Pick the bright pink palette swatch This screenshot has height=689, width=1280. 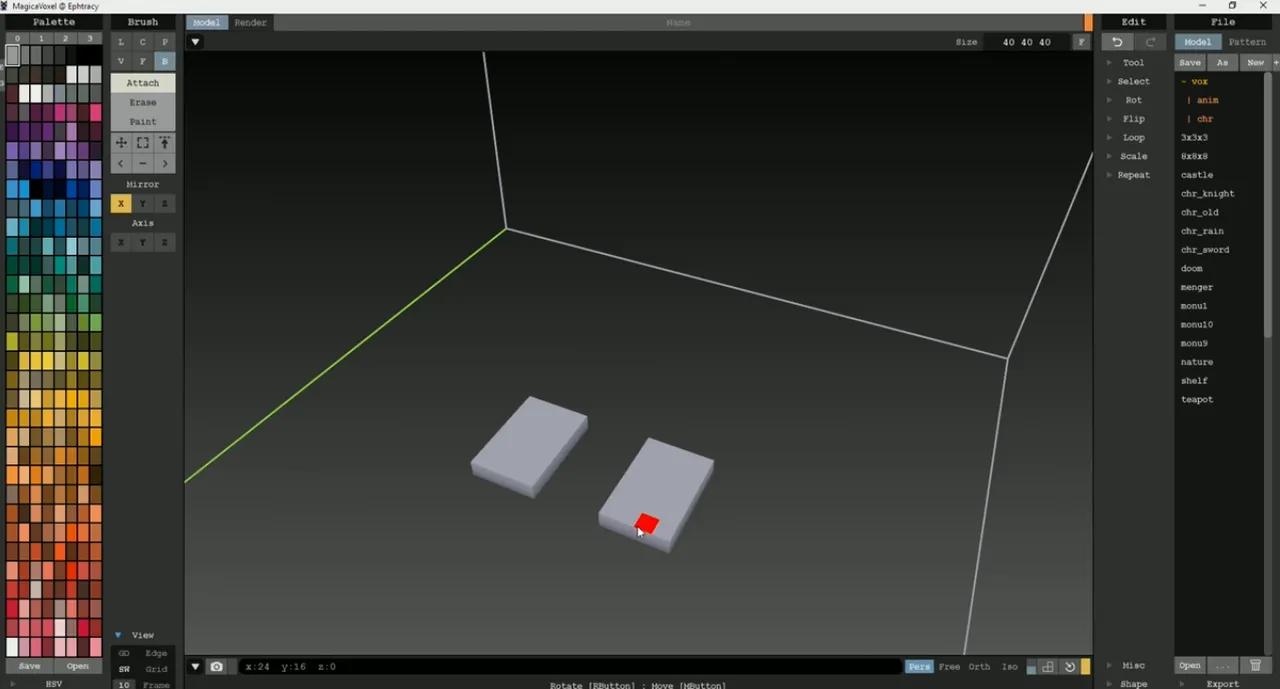[x=96, y=113]
